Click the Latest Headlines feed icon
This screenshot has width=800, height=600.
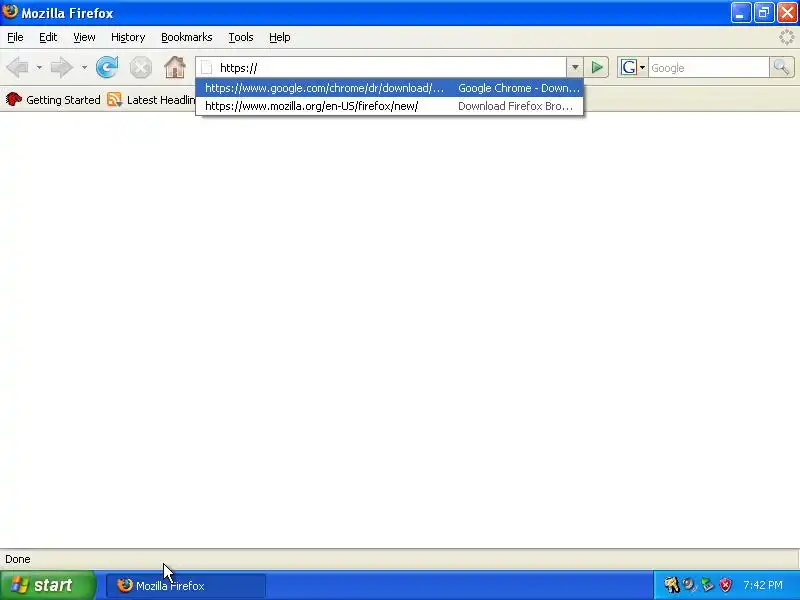click(x=114, y=99)
